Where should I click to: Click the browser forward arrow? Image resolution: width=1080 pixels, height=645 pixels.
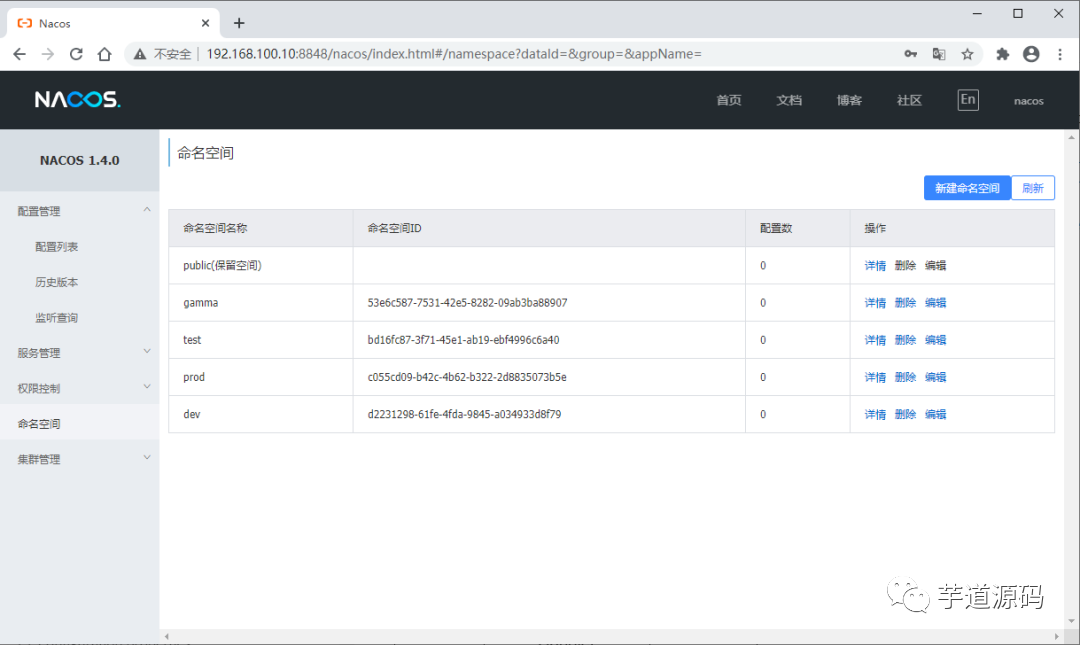click(x=48, y=54)
